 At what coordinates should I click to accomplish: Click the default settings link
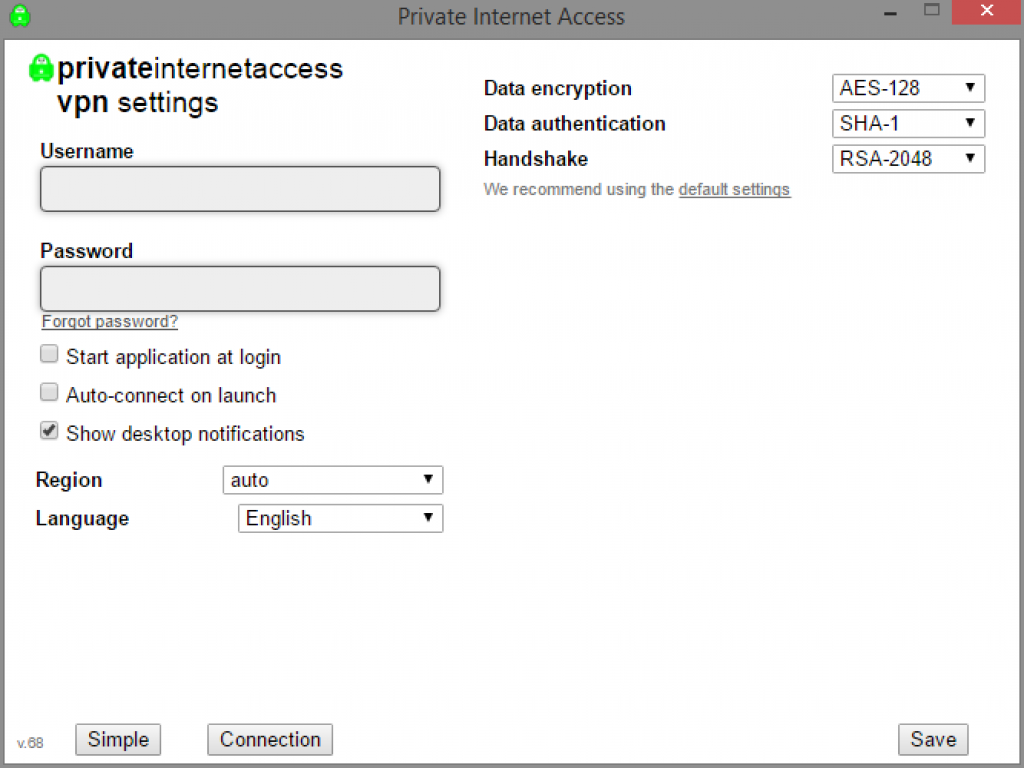point(734,190)
